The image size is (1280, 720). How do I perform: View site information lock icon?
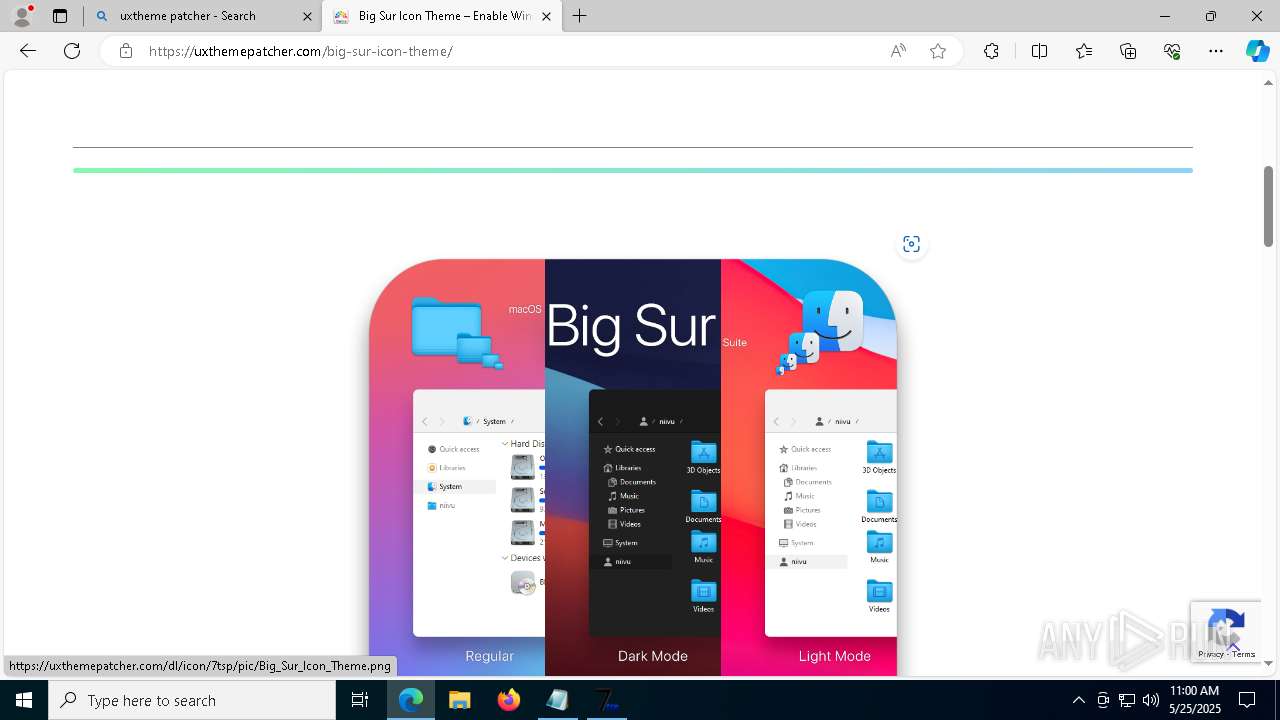click(x=126, y=51)
